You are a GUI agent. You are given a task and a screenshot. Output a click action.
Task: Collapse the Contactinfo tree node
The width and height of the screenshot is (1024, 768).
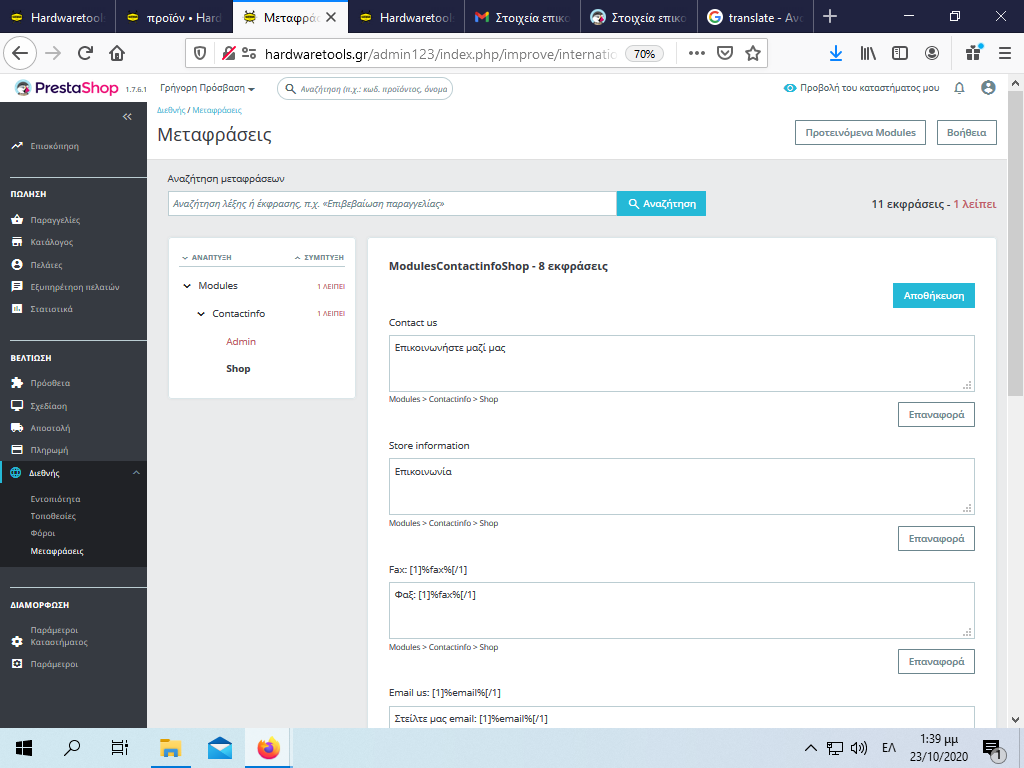click(x=201, y=314)
